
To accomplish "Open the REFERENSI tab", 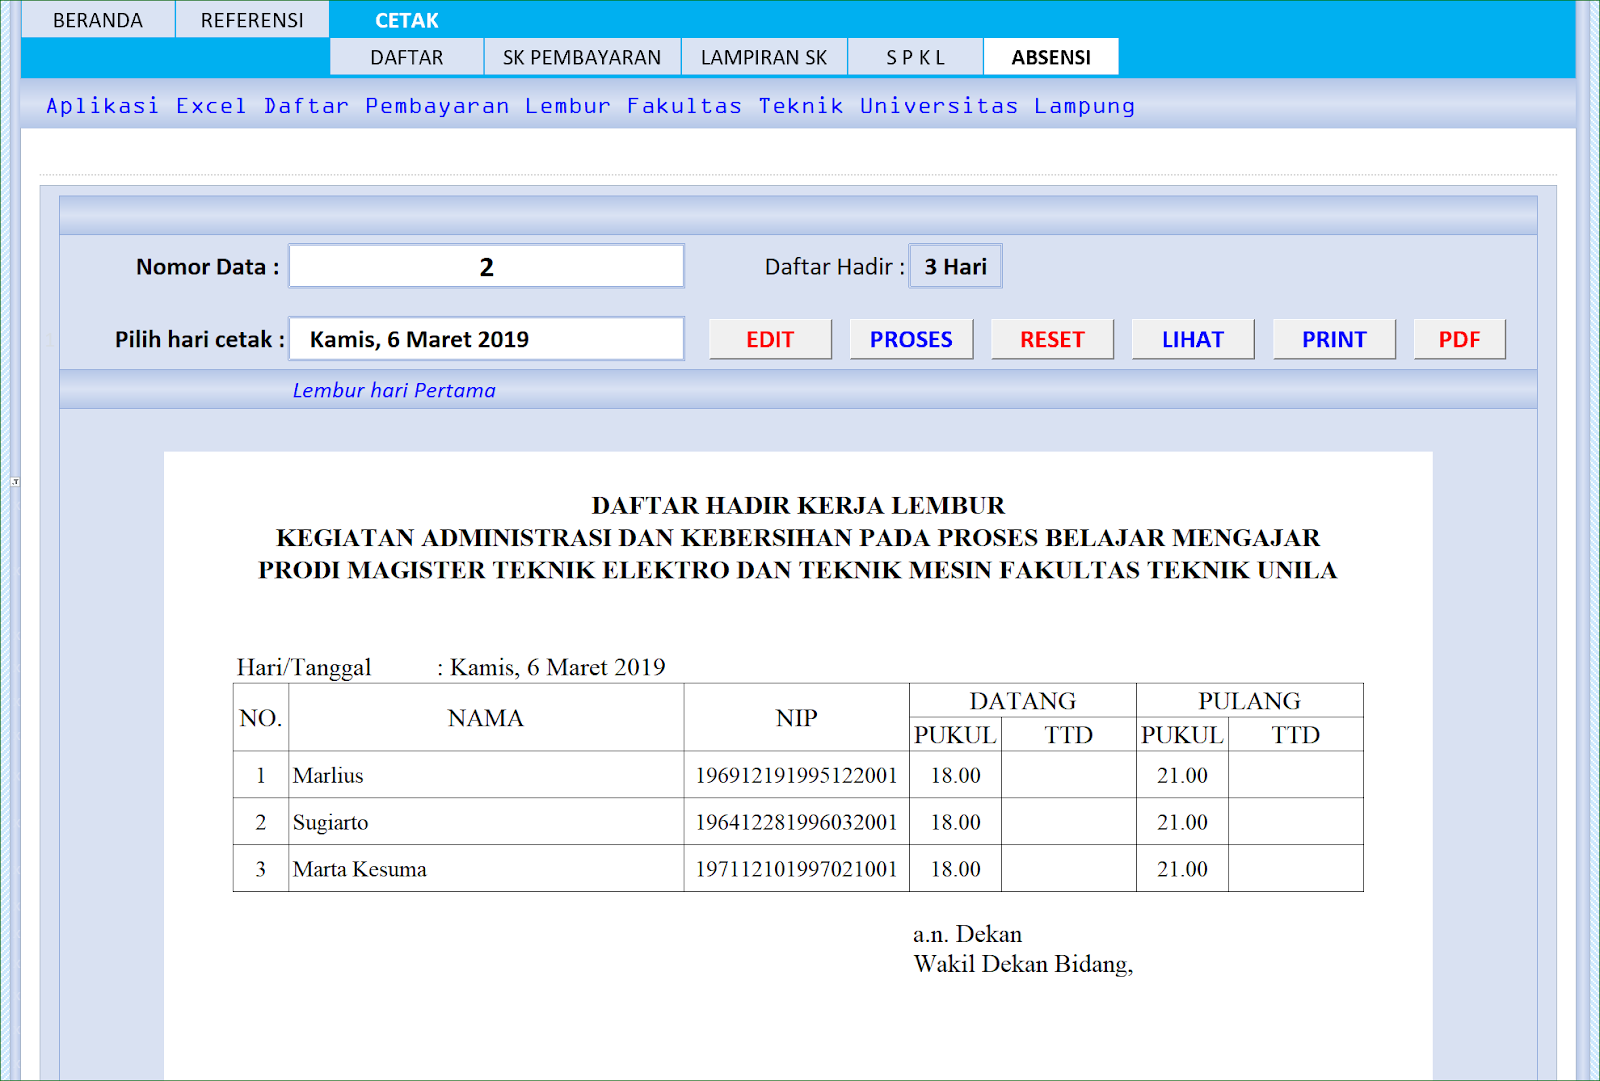I will coord(252,19).
